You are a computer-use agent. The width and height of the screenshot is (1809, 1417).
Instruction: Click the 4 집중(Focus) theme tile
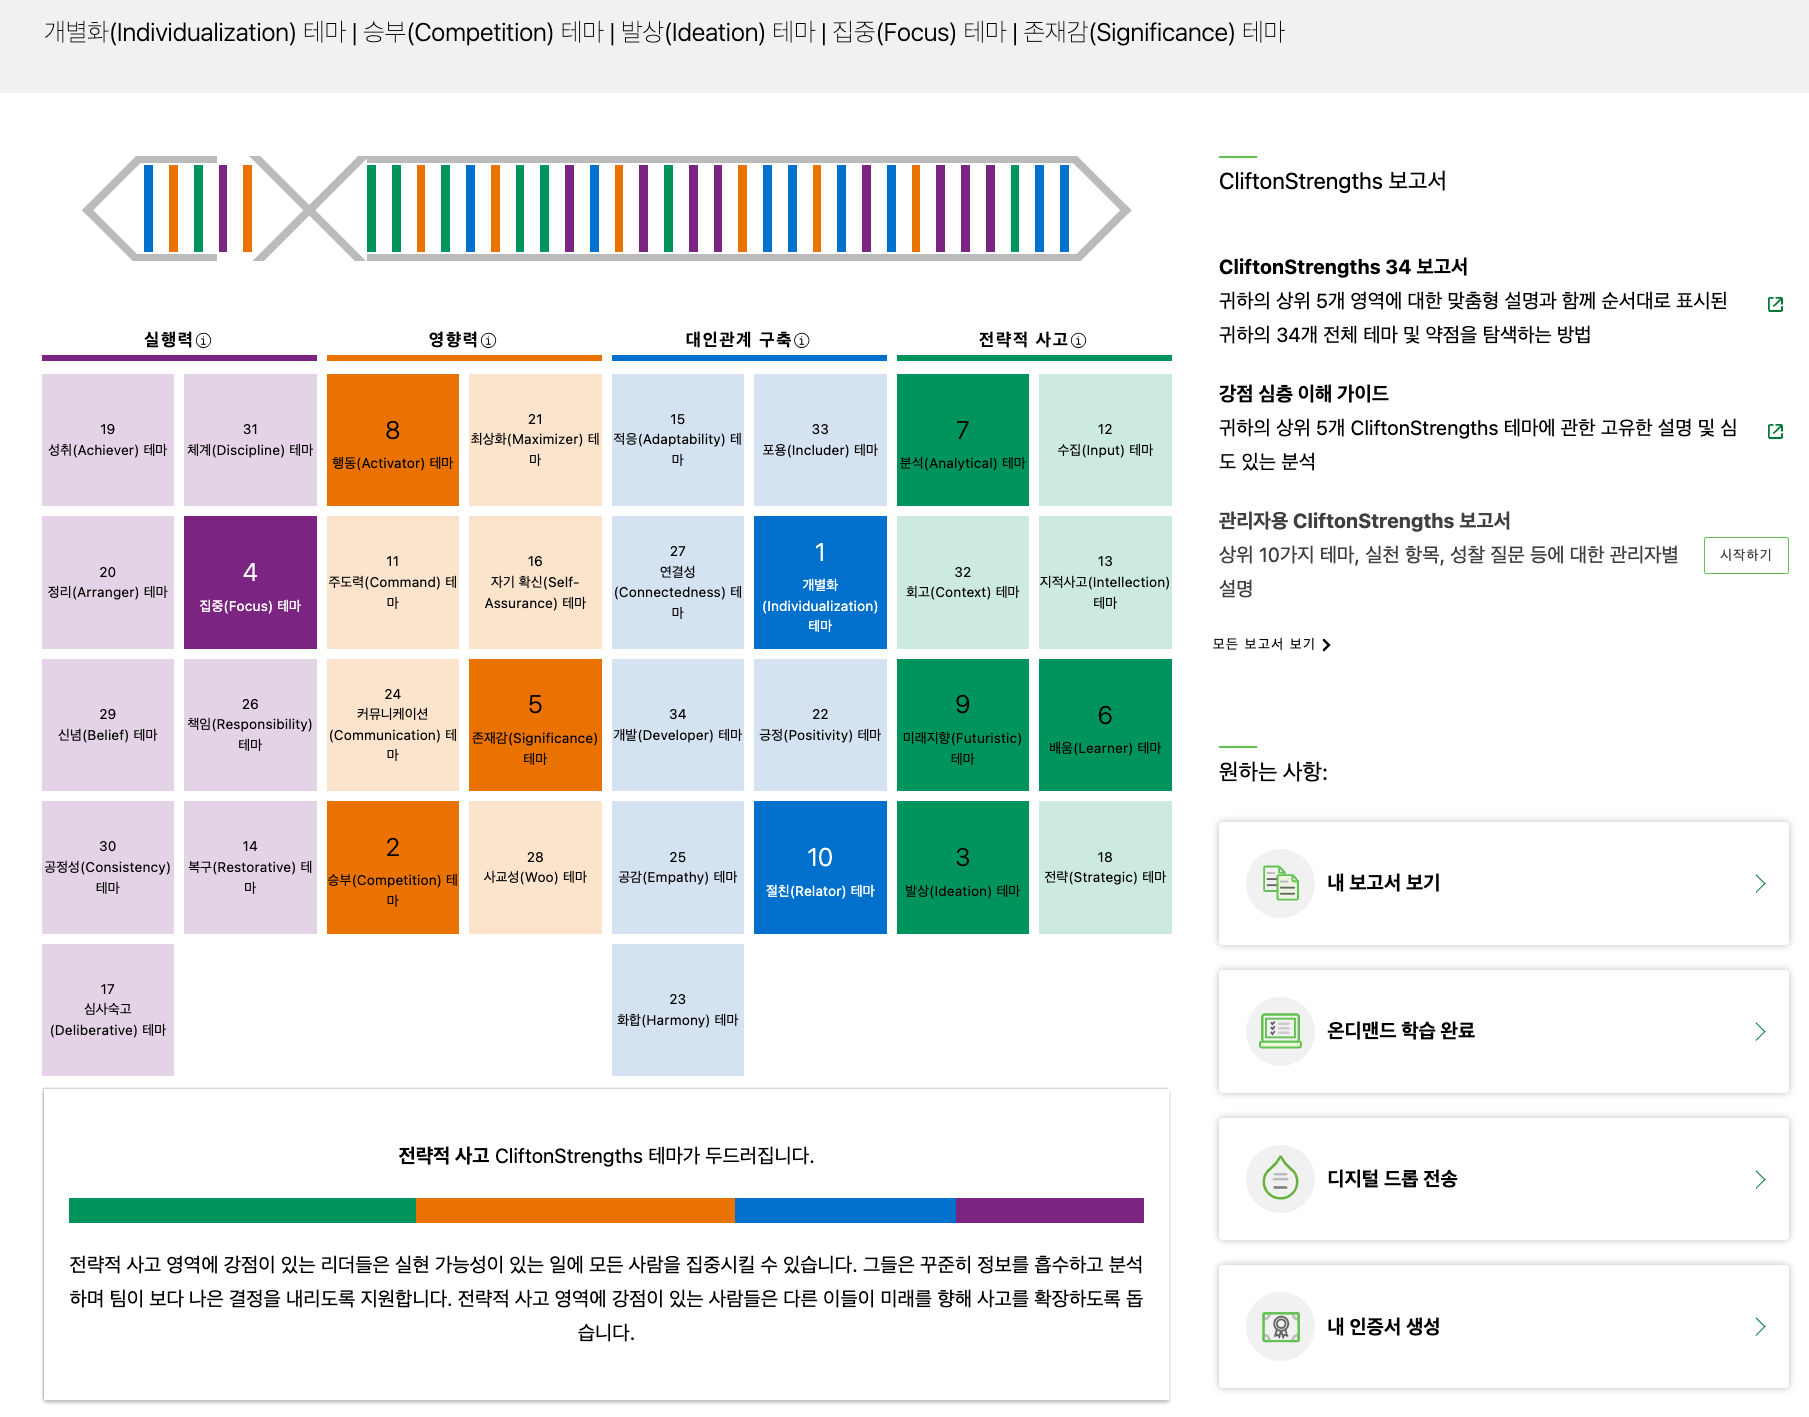(250, 583)
